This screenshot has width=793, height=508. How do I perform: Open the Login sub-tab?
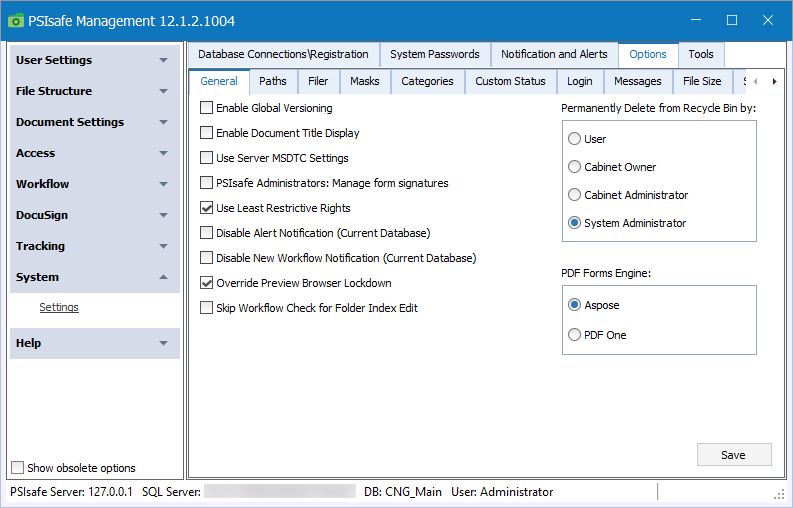click(580, 81)
